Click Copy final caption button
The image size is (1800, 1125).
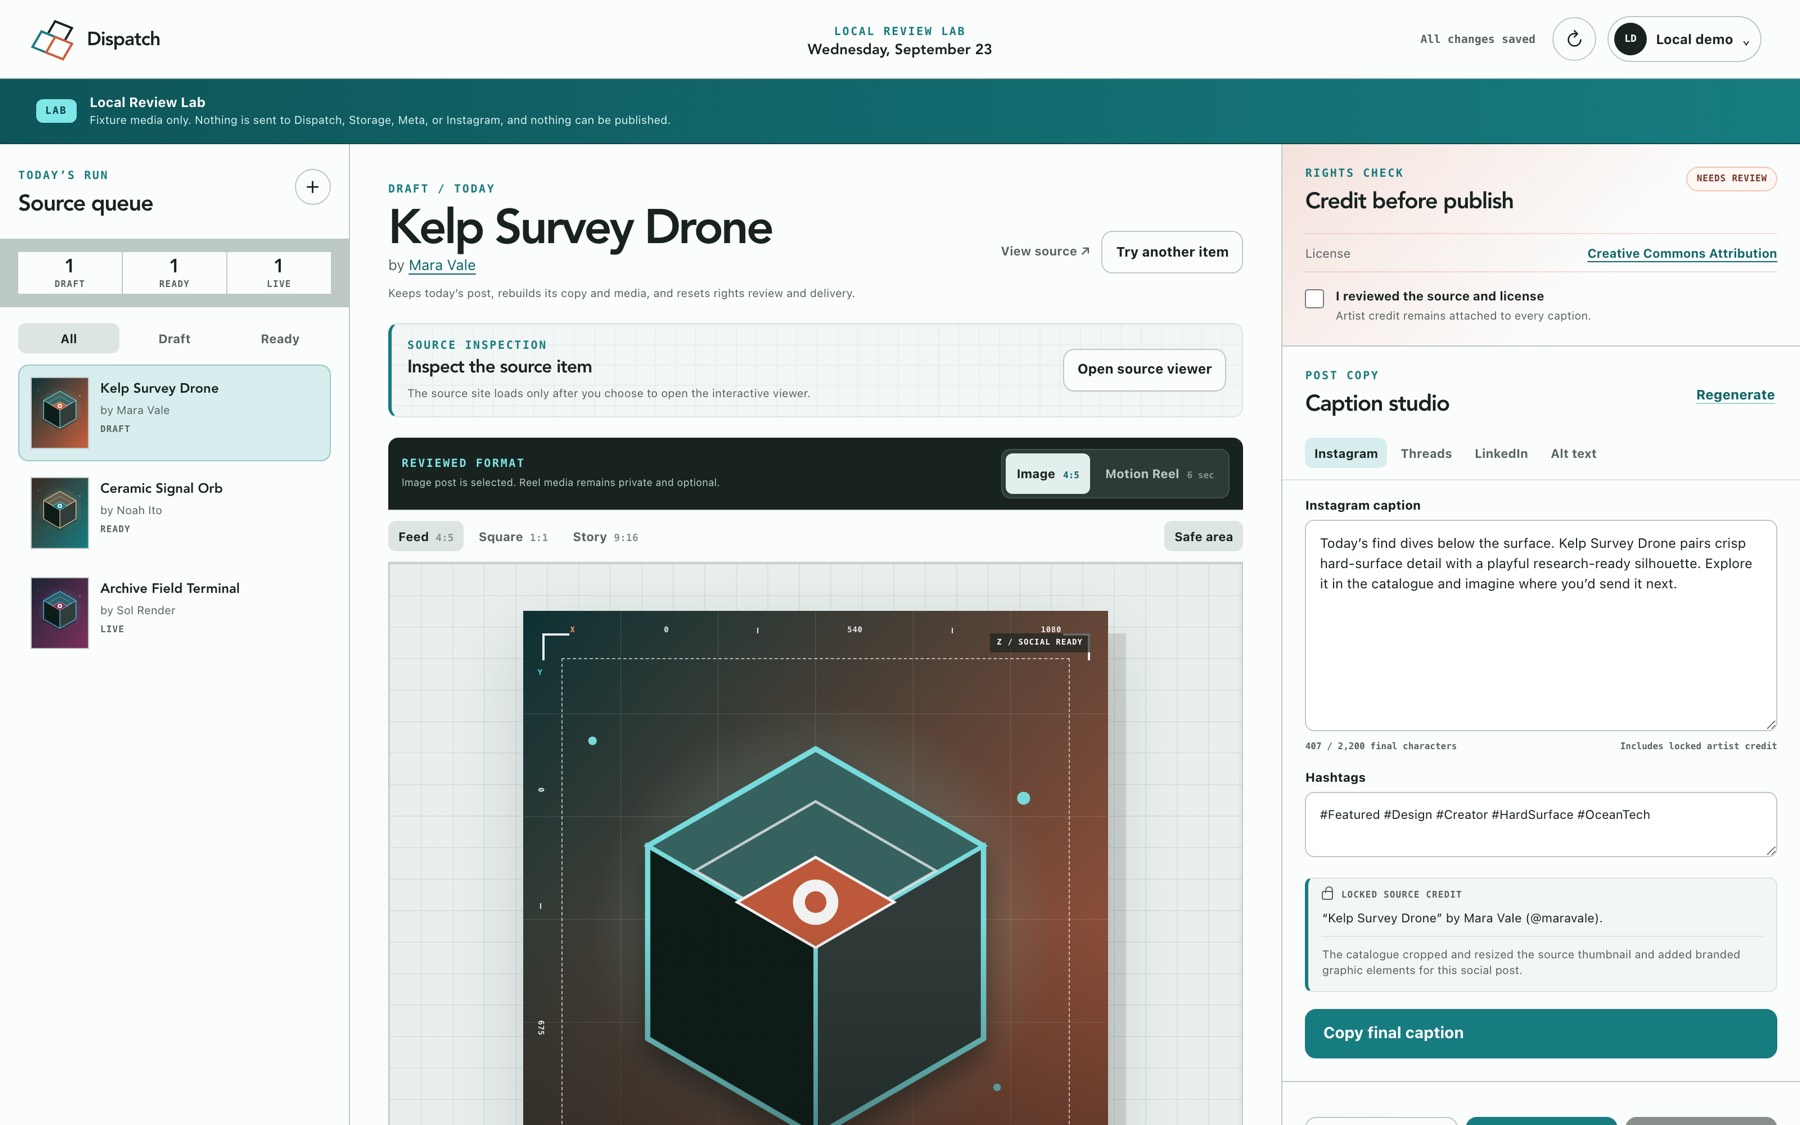coord(1540,1033)
